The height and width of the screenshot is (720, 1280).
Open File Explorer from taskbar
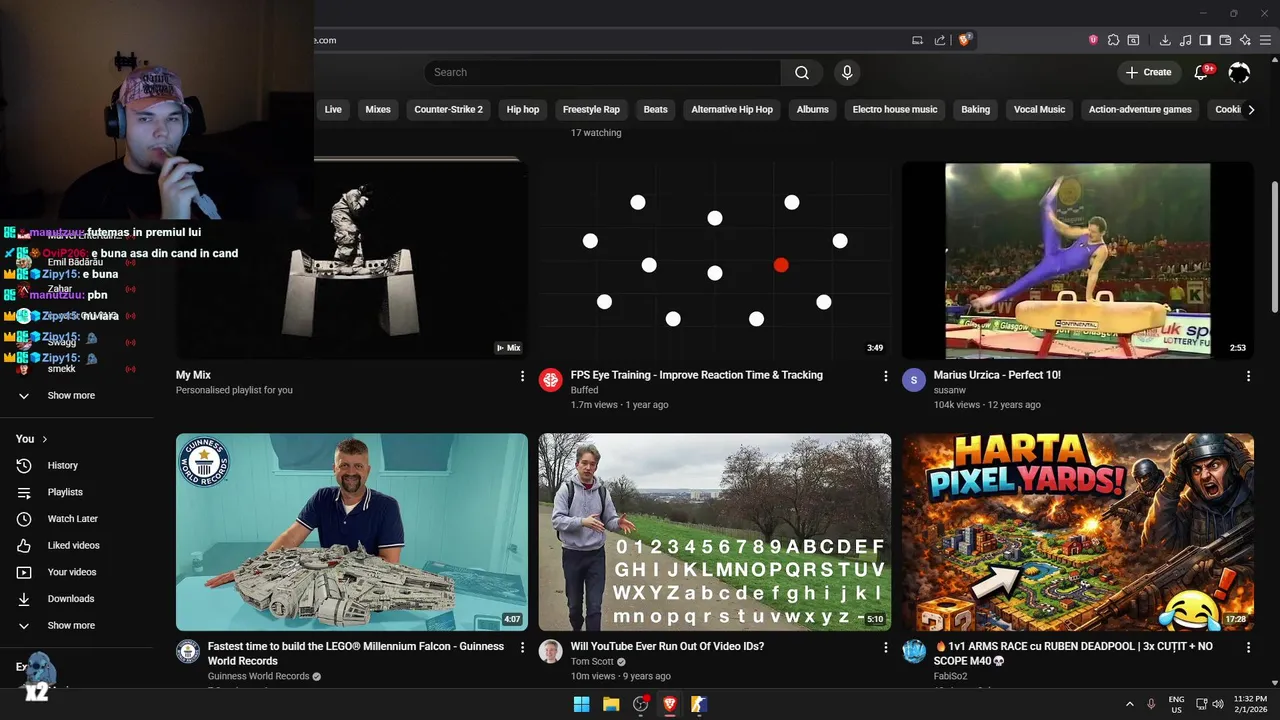(x=611, y=704)
